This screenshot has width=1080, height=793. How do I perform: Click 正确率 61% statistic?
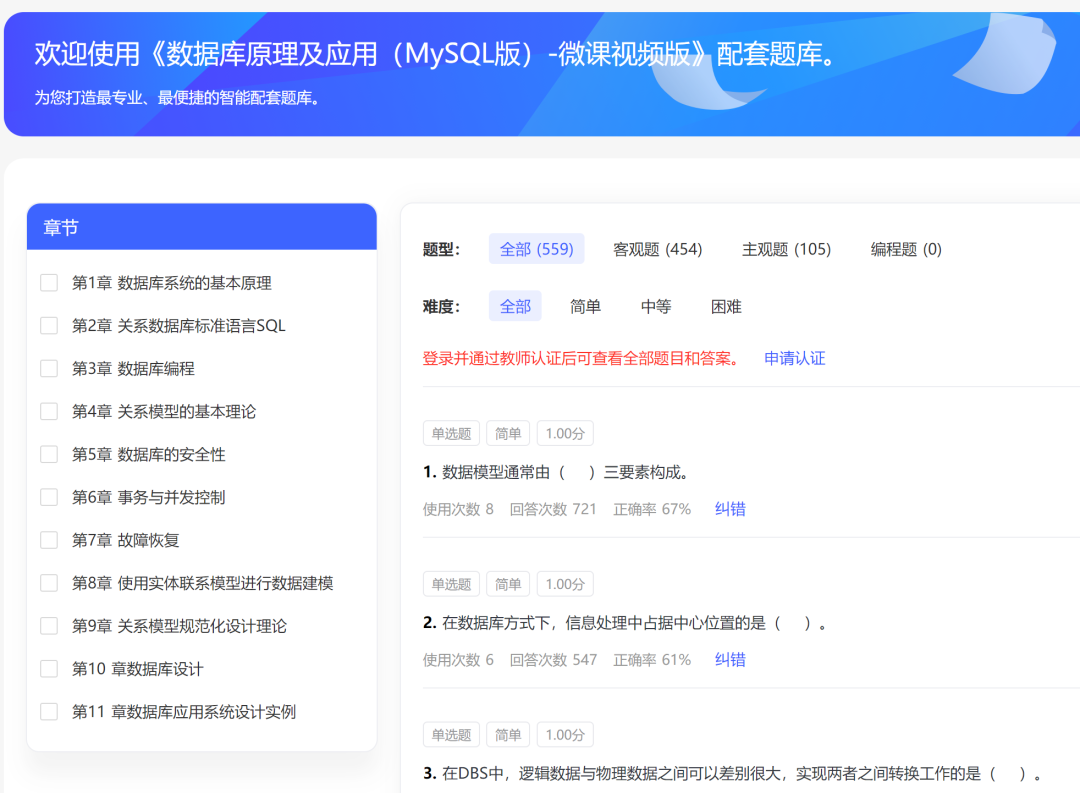pyautogui.click(x=652, y=659)
